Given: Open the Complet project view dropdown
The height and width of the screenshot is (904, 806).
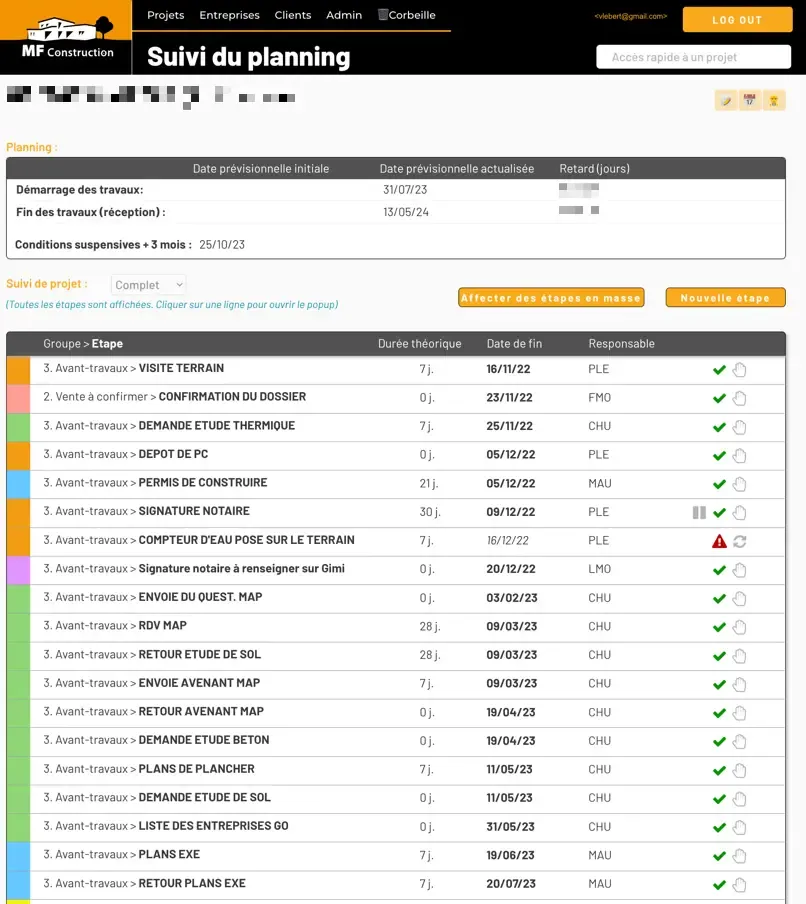Looking at the screenshot, I should pyautogui.click(x=148, y=285).
